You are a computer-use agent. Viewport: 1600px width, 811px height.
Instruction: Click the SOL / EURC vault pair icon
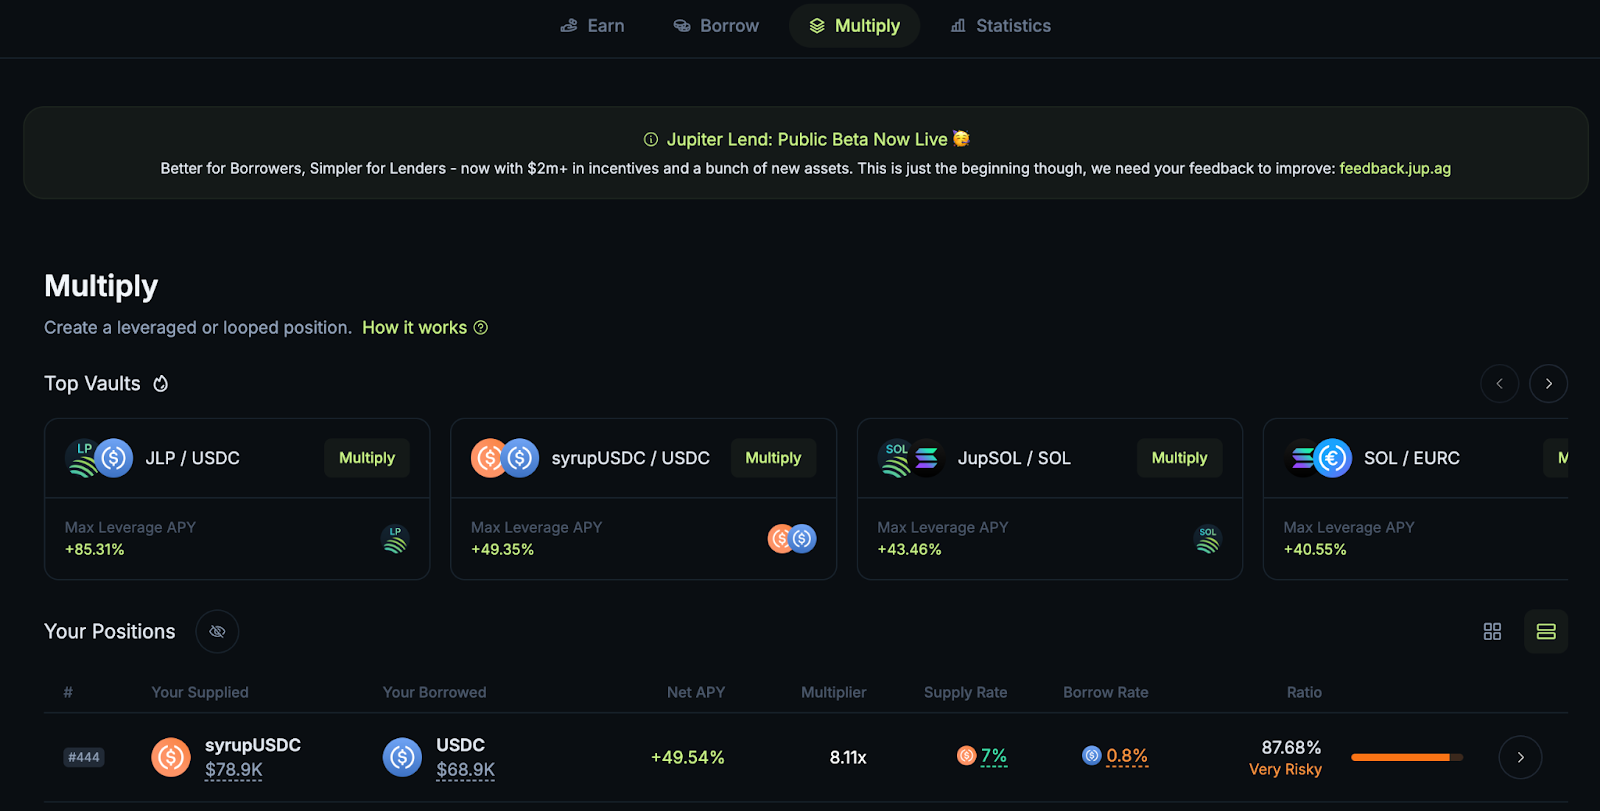coord(1318,458)
